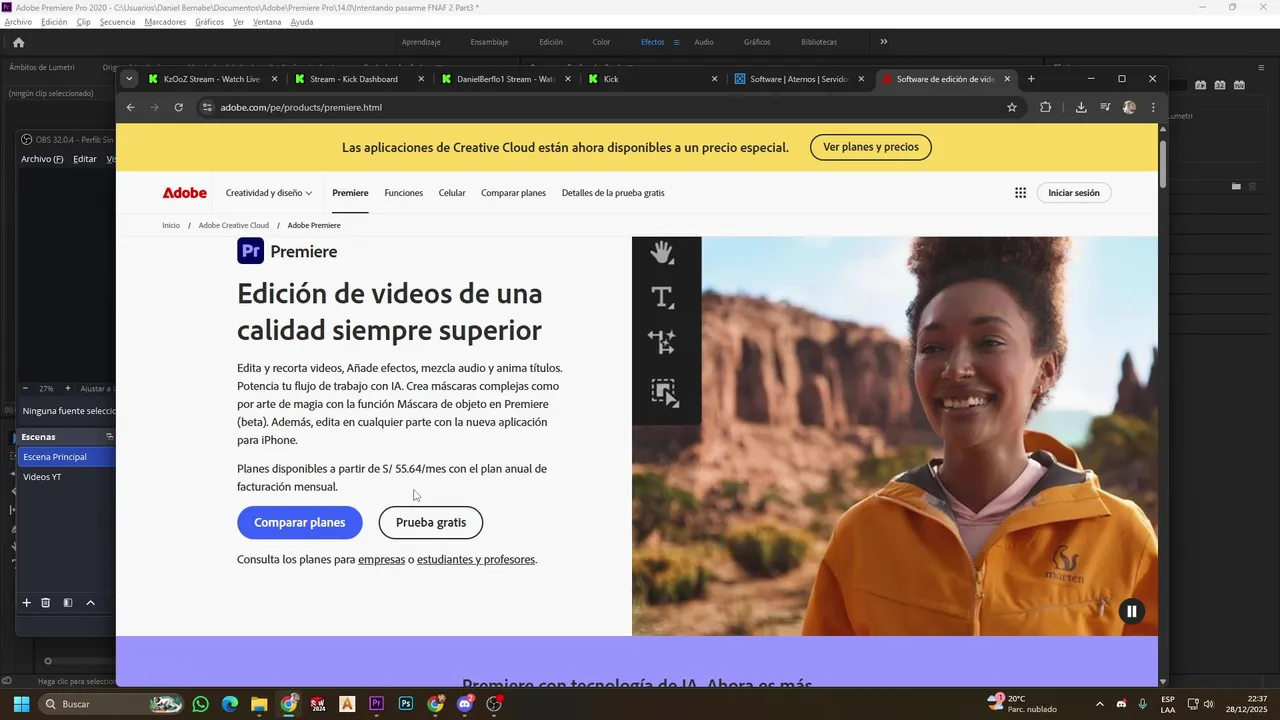
Task: Open File Explorer from the taskbar
Action: point(259,704)
